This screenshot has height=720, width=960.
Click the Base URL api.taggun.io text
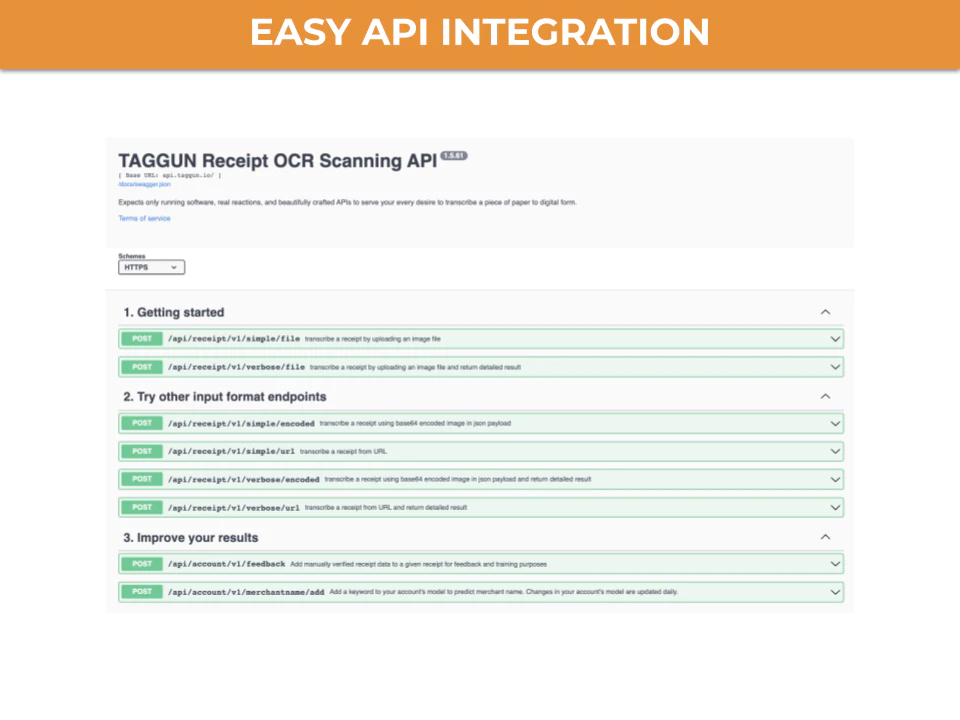[170, 175]
